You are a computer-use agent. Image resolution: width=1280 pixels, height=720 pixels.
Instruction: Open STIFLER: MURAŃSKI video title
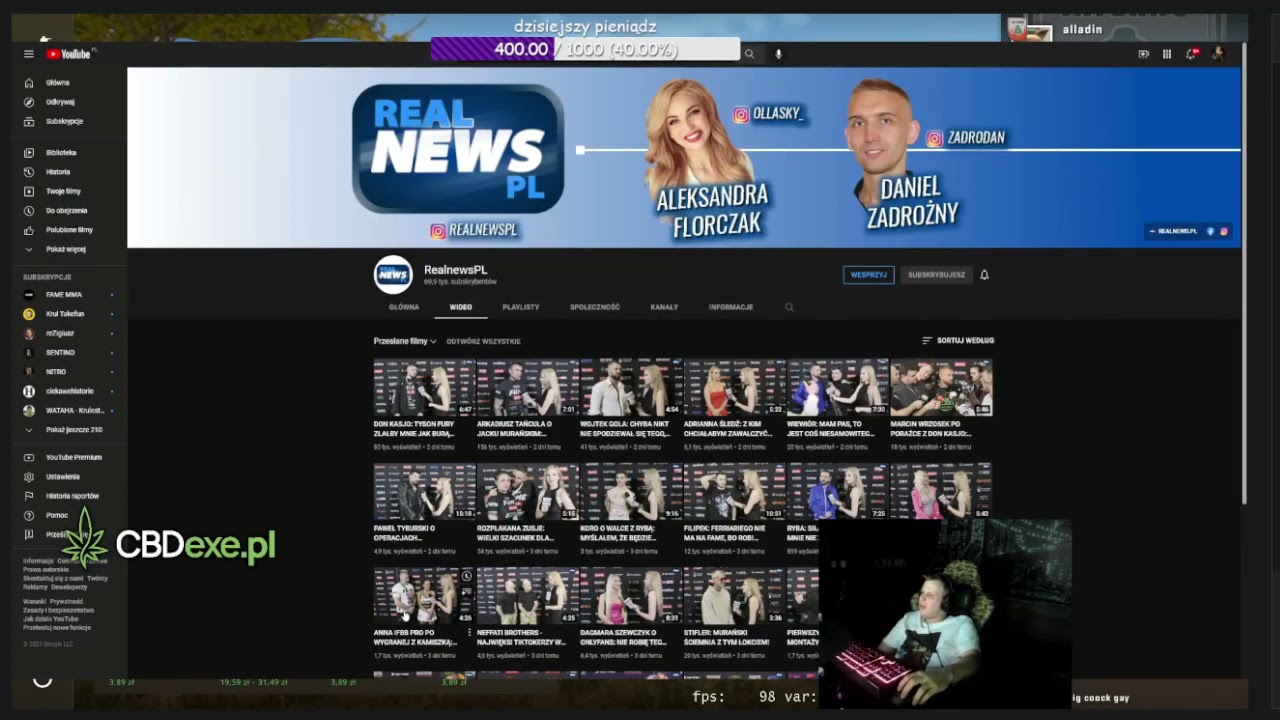click(x=727, y=637)
